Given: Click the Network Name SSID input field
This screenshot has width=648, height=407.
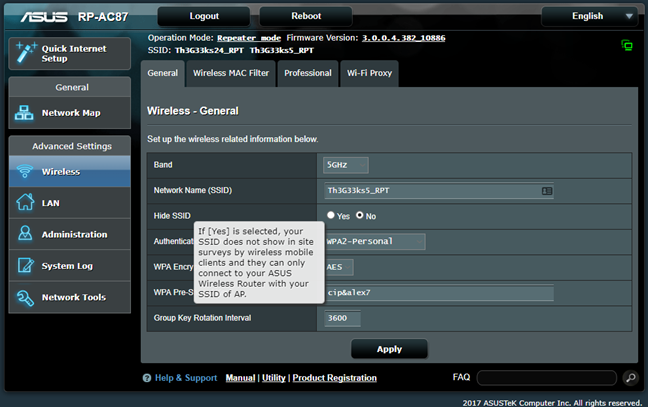Looking at the screenshot, I should click(439, 190).
